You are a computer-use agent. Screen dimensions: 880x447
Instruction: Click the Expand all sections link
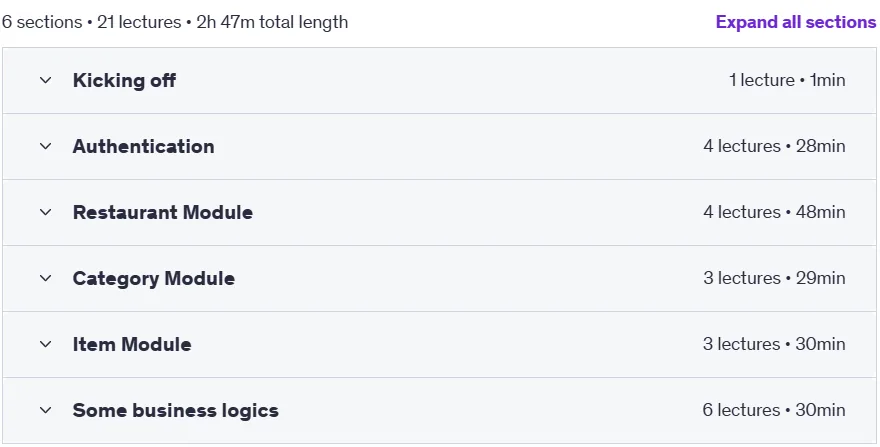(x=796, y=22)
